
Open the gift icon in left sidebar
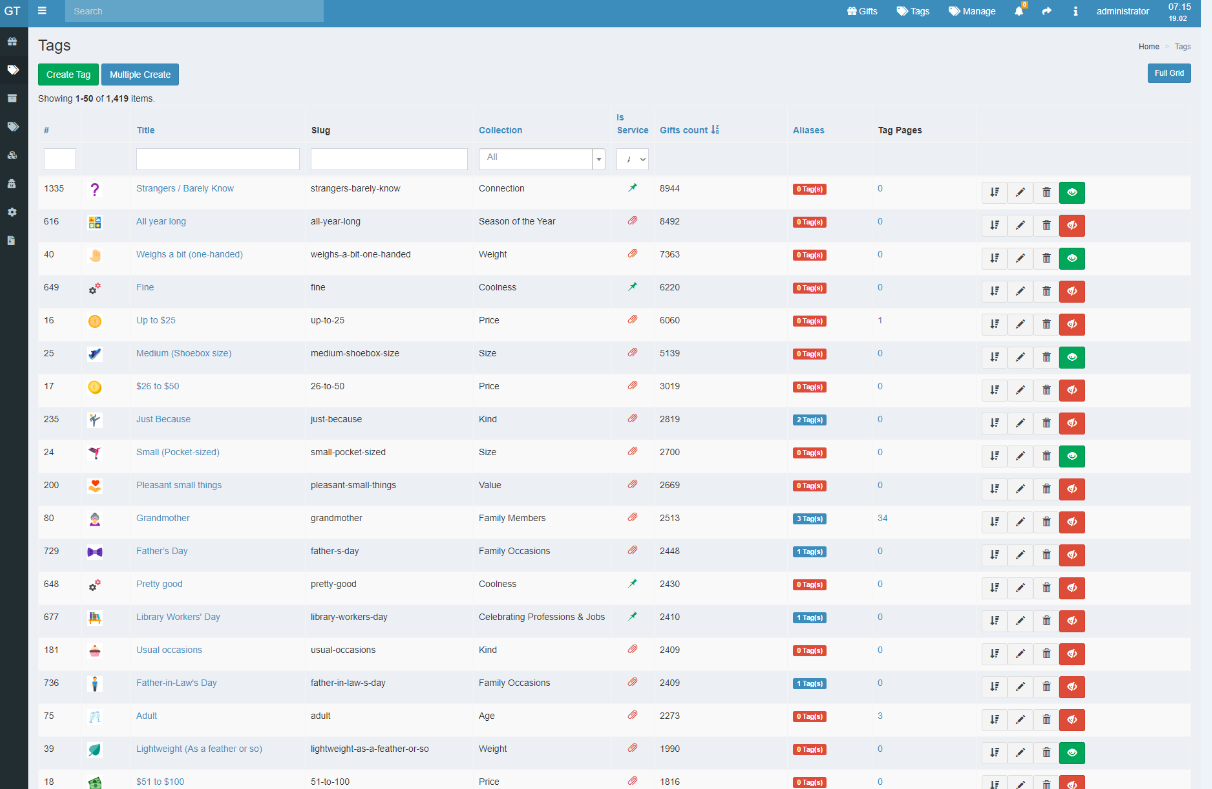(13, 42)
